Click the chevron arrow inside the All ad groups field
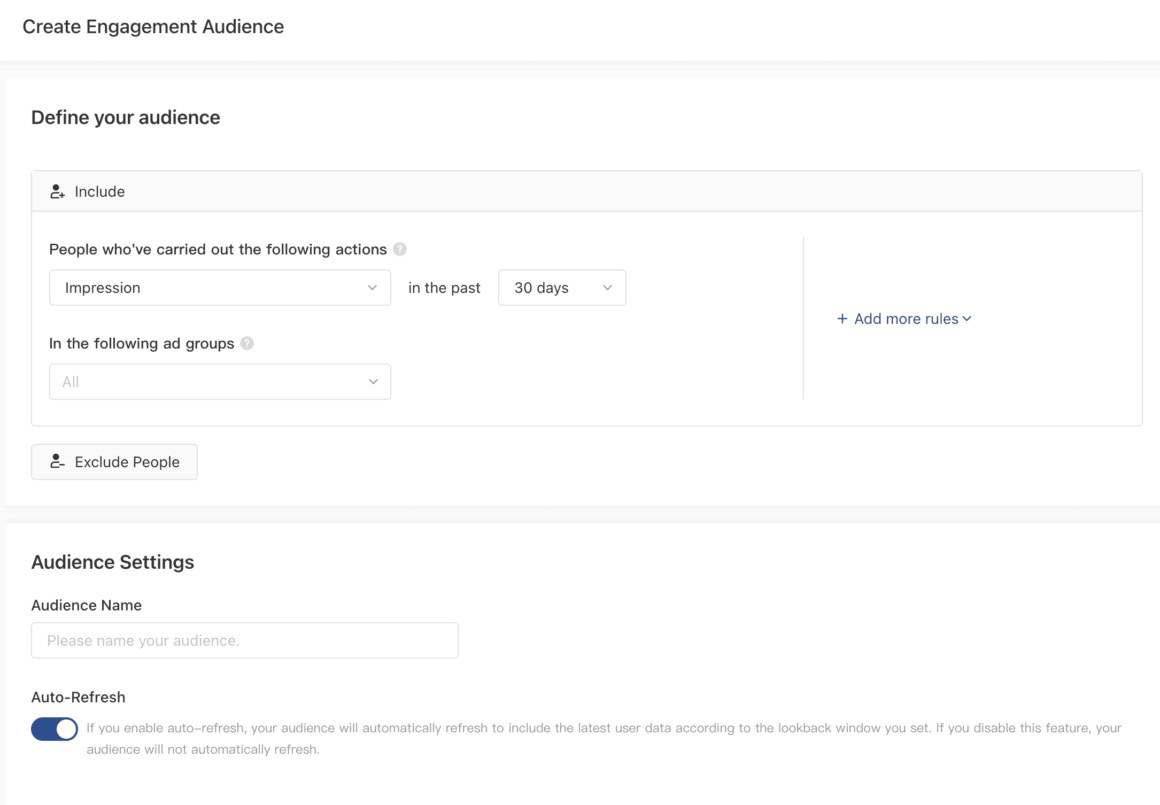The height and width of the screenshot is (805, 1160). (373, 382)
